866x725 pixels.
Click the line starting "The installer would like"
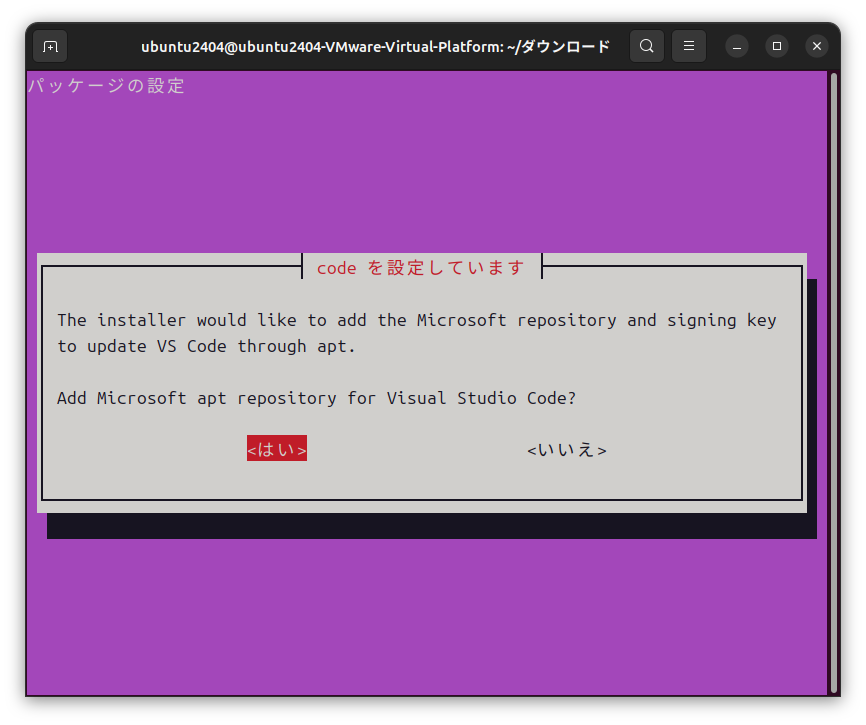coord(416,320)
